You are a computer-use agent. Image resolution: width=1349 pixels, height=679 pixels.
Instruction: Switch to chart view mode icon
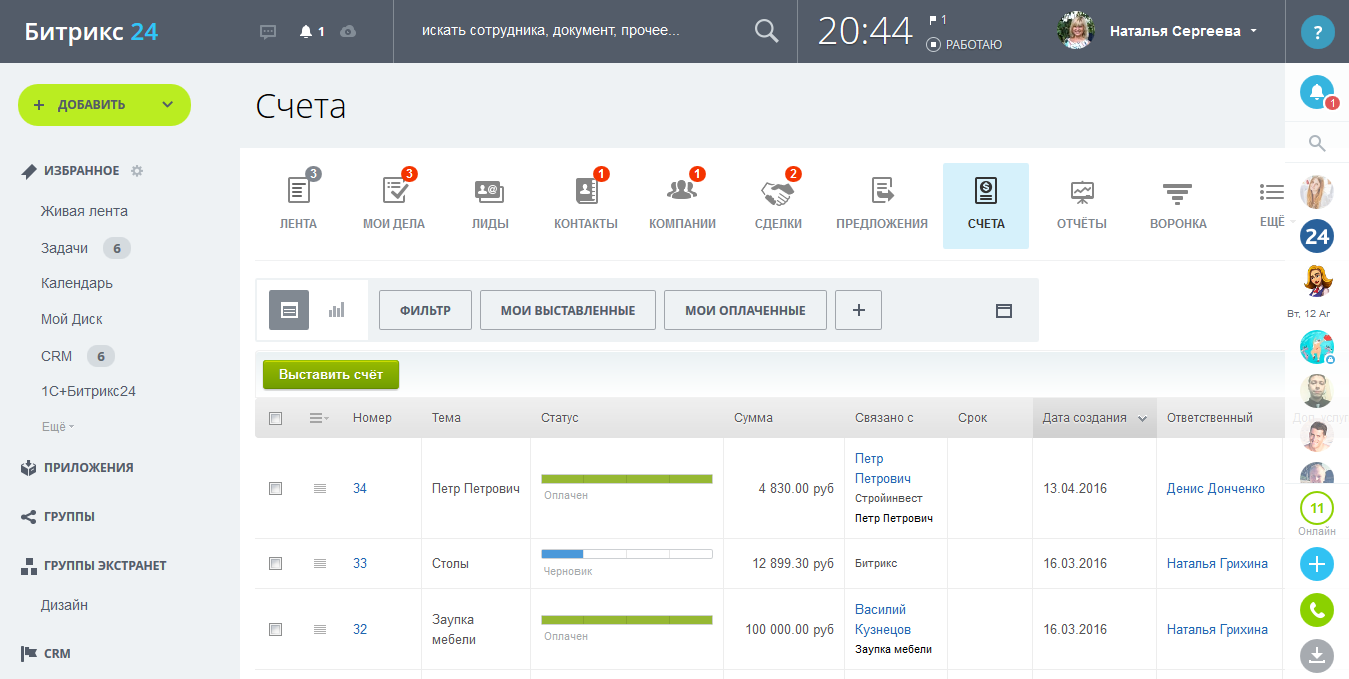(x=336, y=310)
